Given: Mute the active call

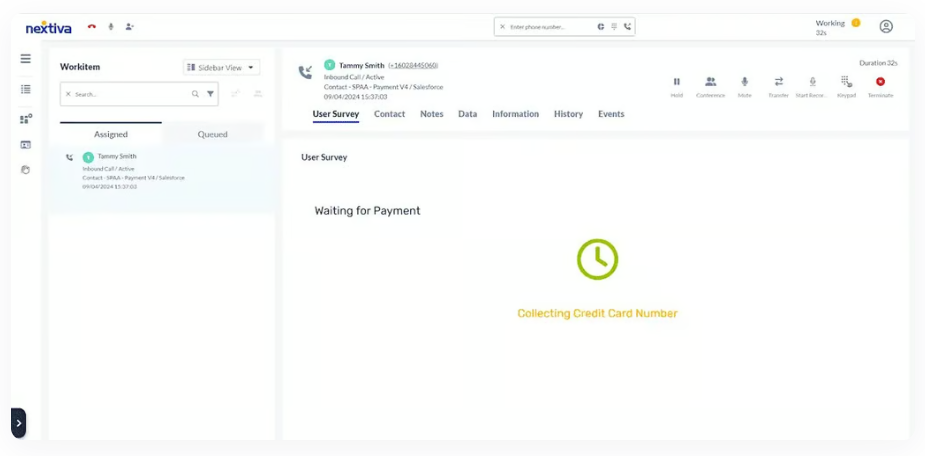Looking at the screenshot, I should pos(744,86).
